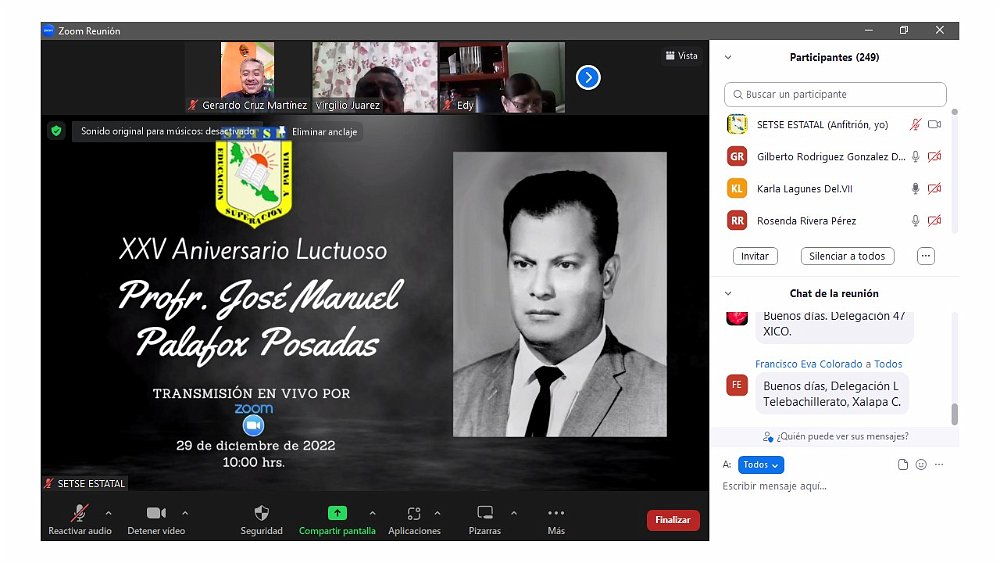
Task: Open the Vista view menu
Action: pyautogui.click(x=681, y=56)
